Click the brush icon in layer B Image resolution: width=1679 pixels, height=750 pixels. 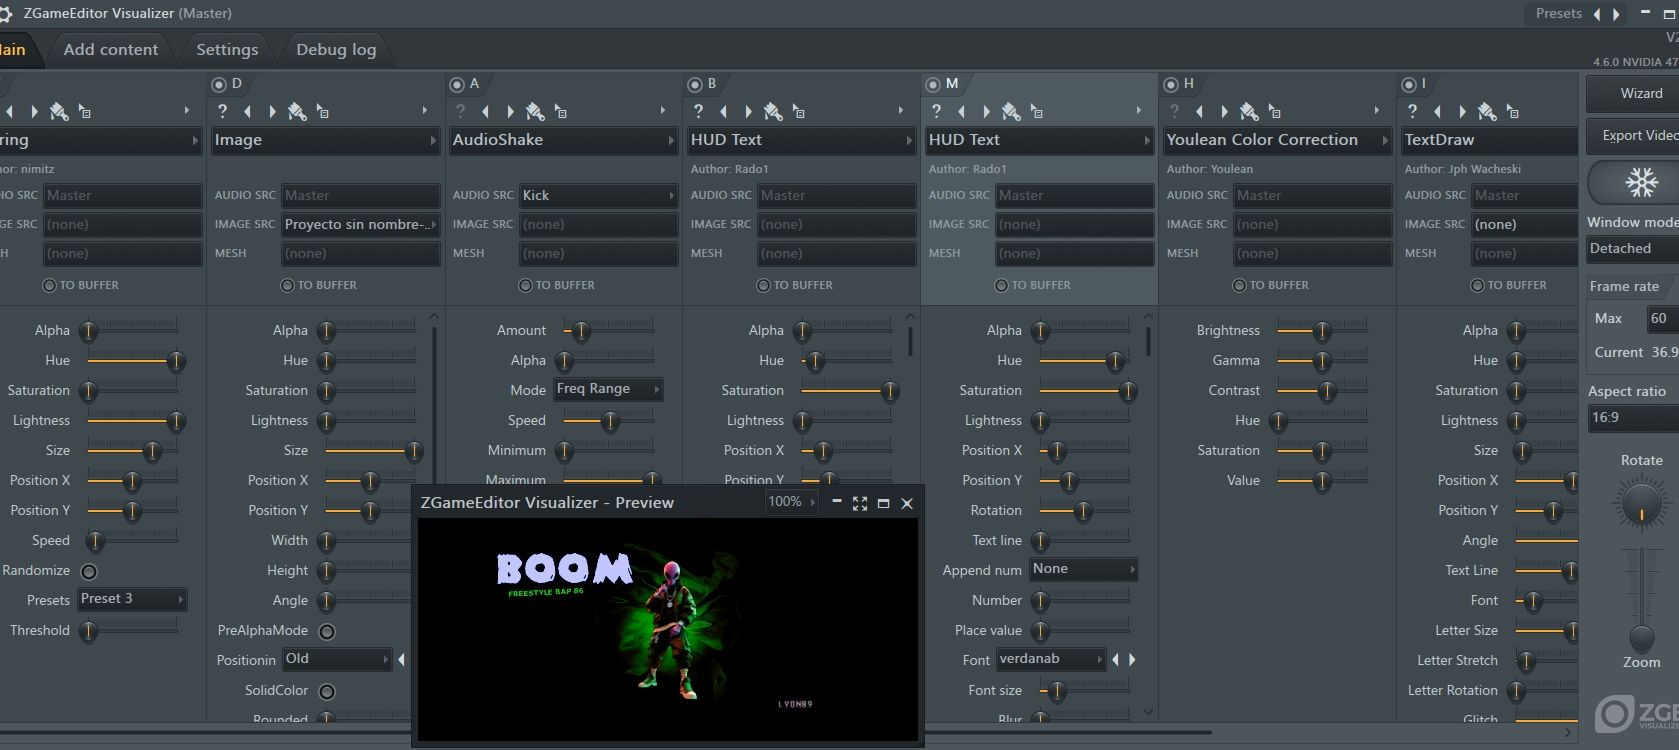pyautogui.click(x=773, y=111)
